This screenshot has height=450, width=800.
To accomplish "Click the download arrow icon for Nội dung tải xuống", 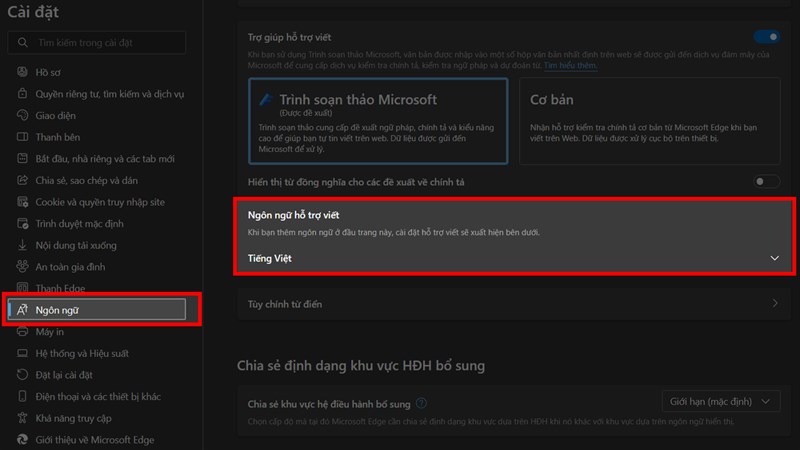I will click(22, 245).
